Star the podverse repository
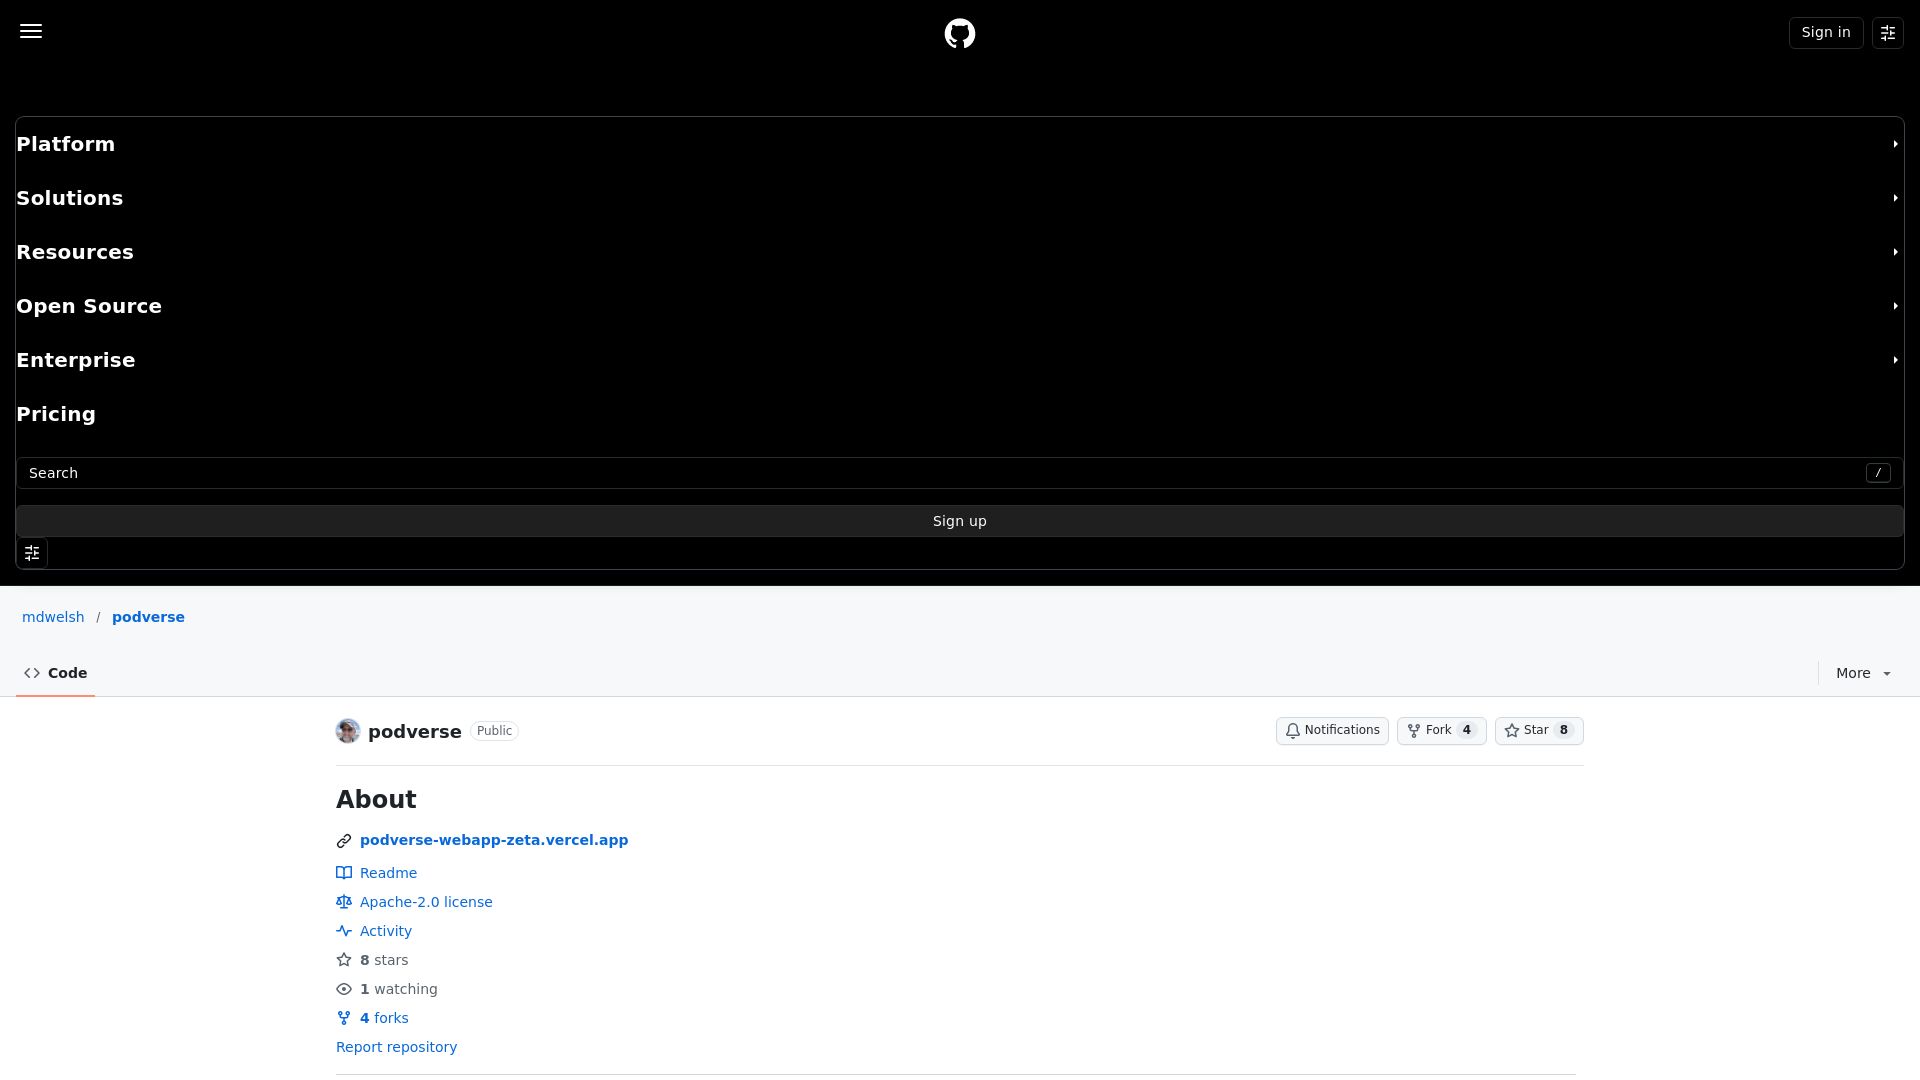 click(1539, 731)
